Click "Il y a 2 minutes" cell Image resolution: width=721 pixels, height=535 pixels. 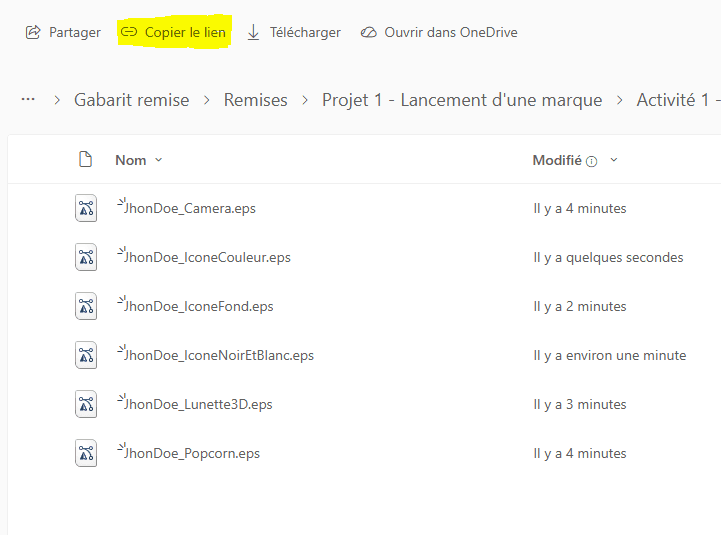(580, 306)
